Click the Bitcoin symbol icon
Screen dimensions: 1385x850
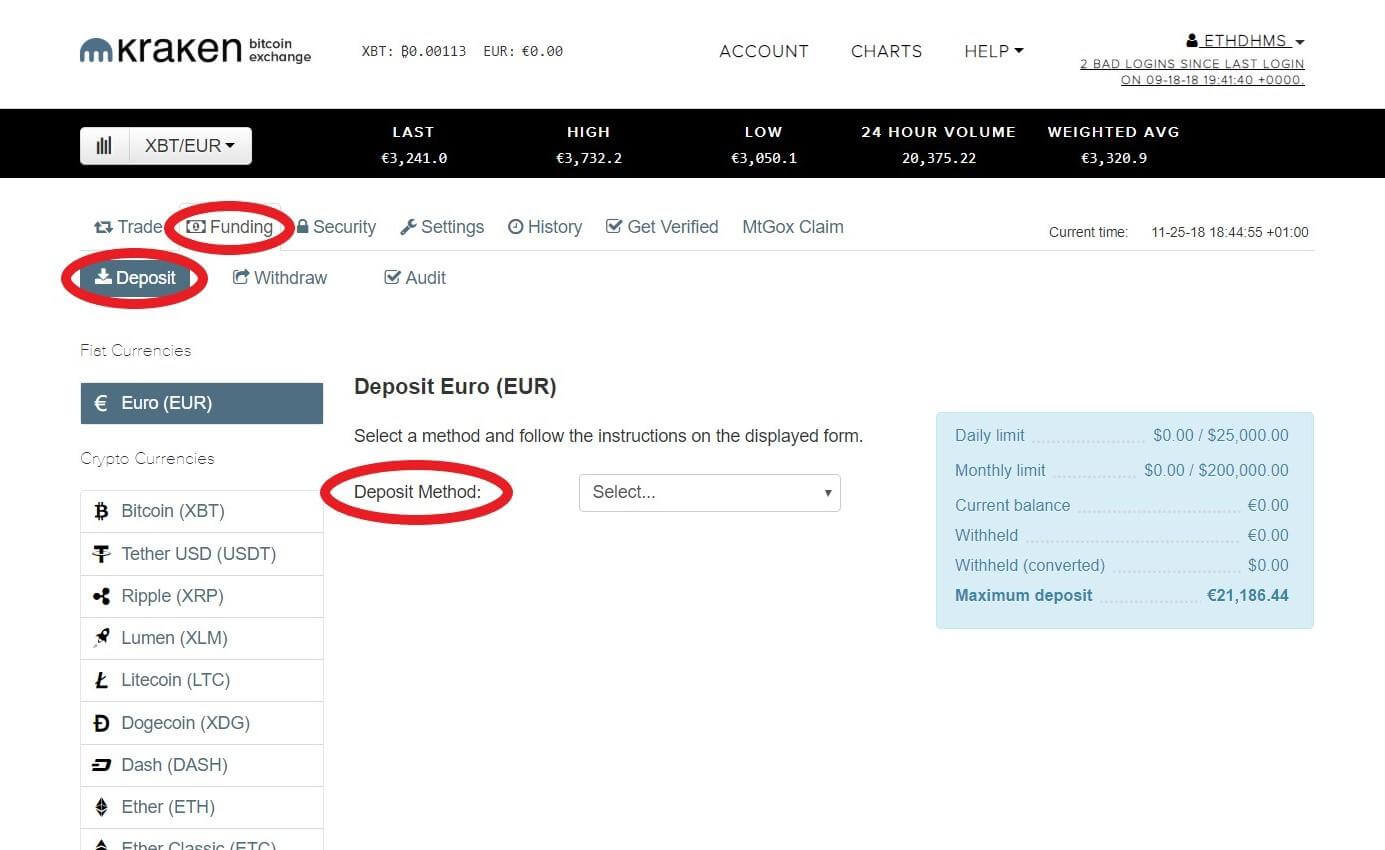pos(101,511)
